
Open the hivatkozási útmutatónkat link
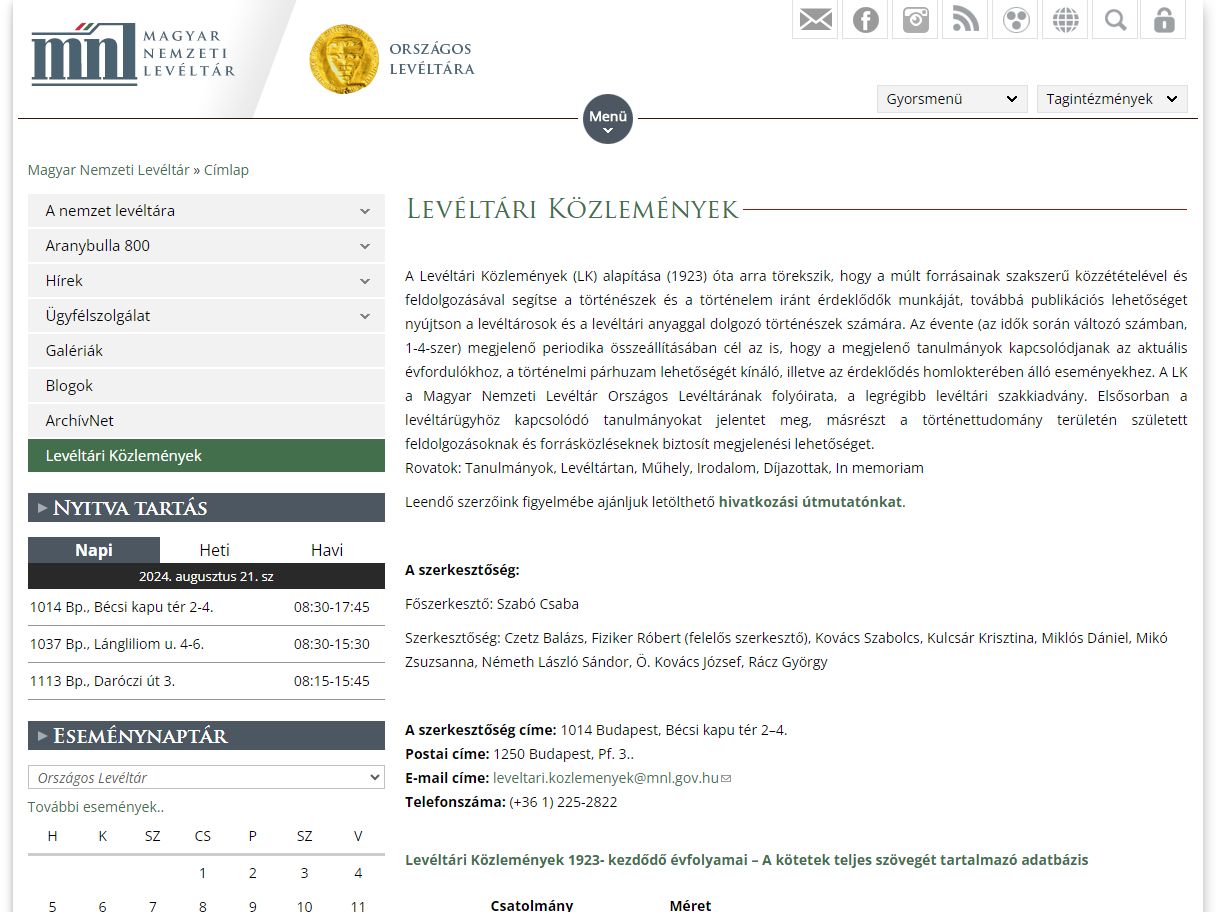point(810,502)
